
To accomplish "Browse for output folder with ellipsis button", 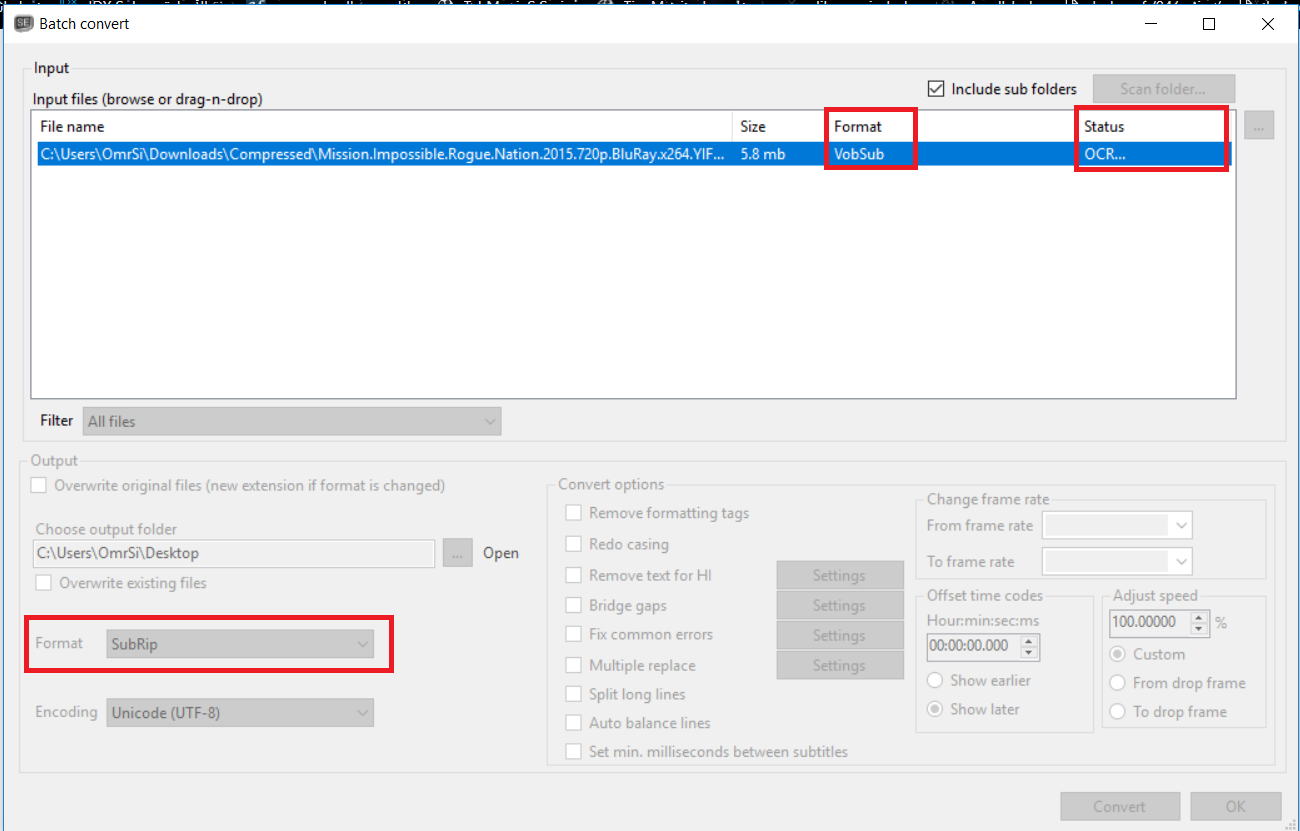I will 458,553.
